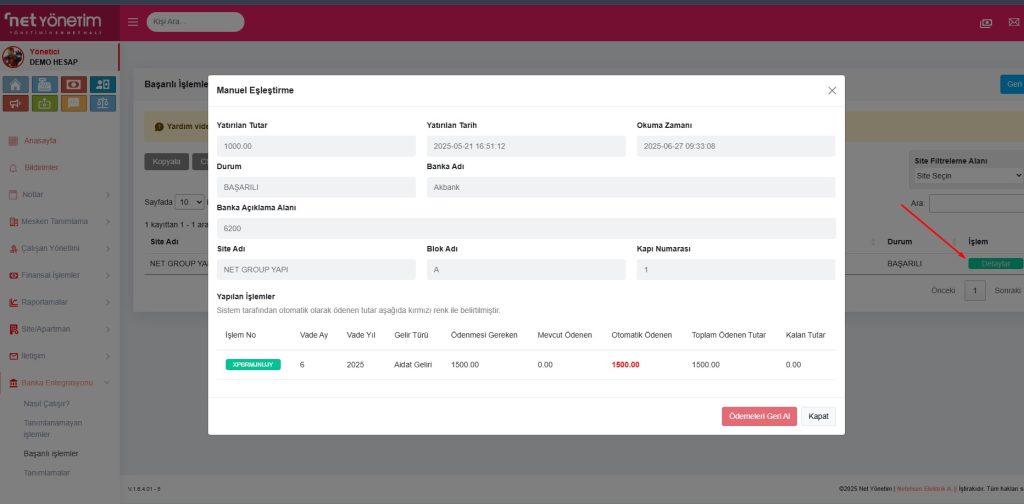1024x504 pixels.
Task: Click the cash icon in top header
Action: [986, 22]
